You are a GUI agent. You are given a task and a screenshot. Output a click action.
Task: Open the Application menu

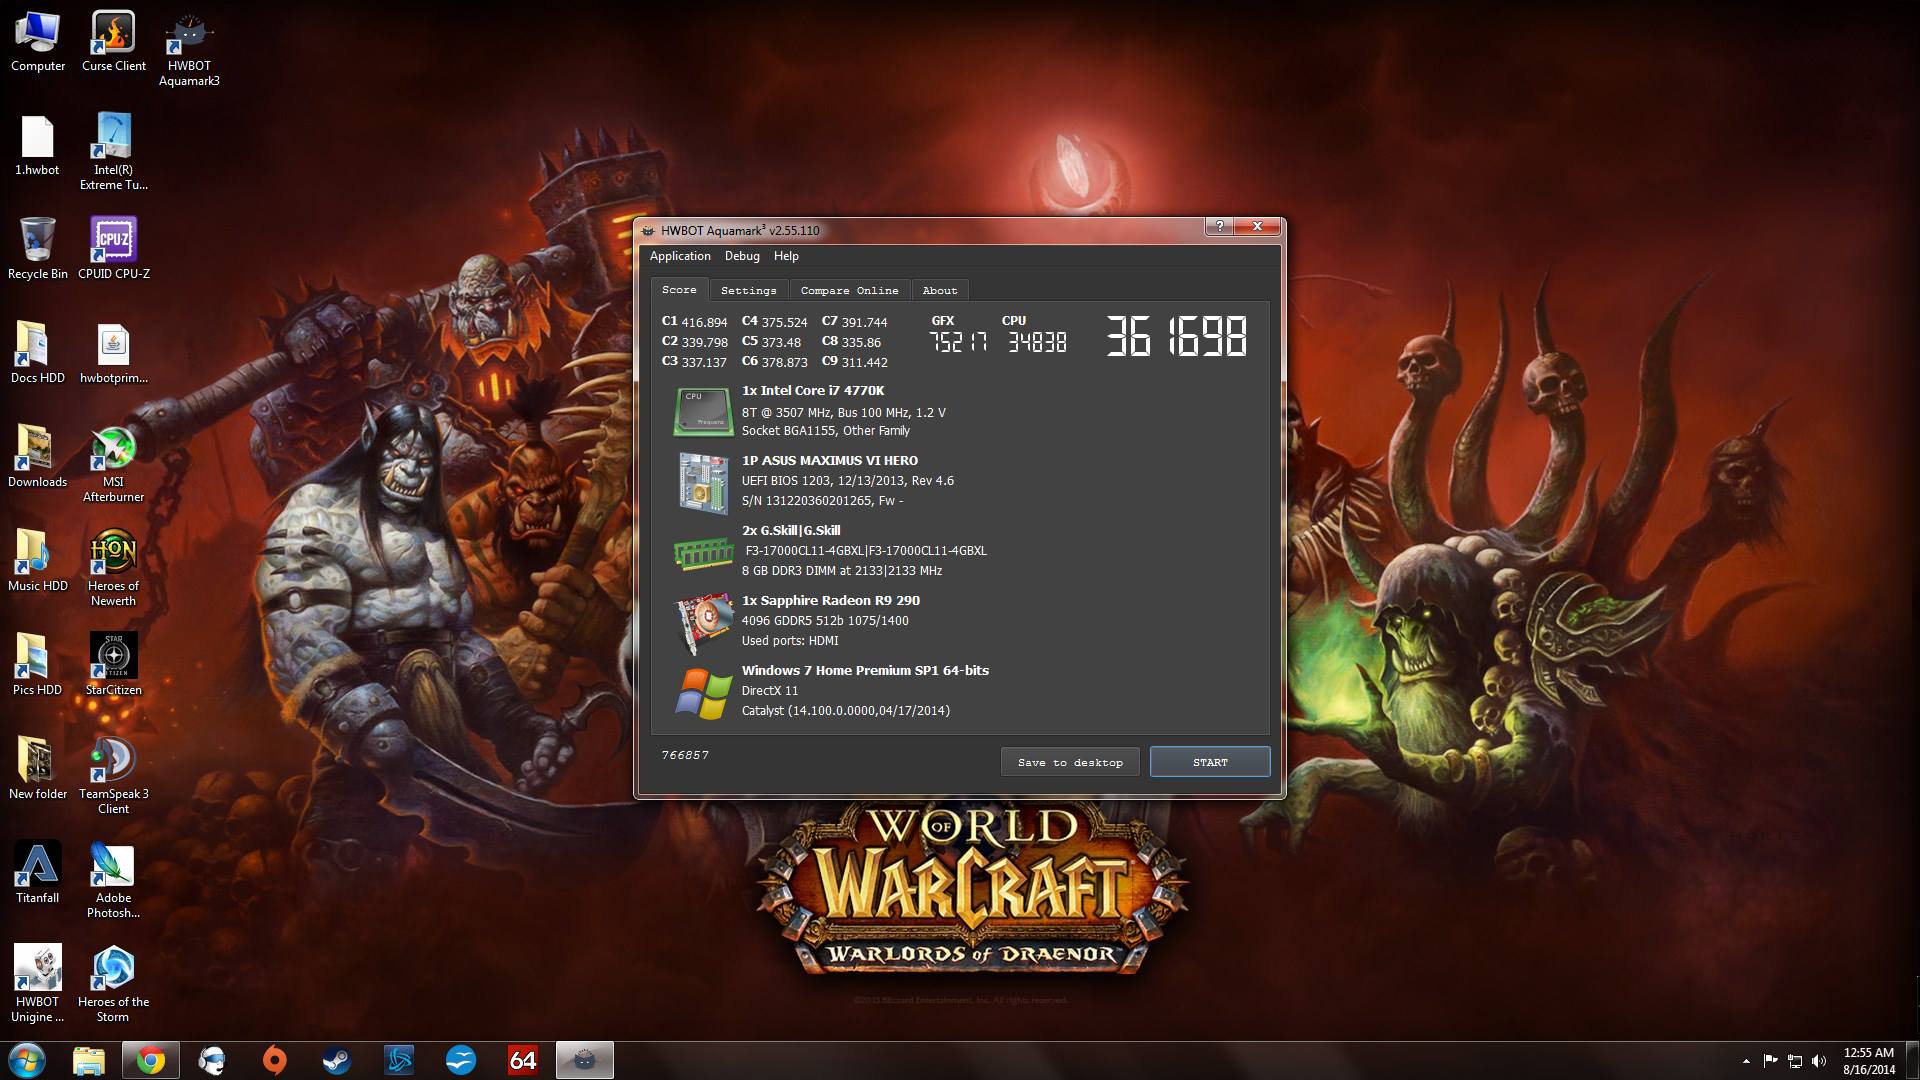pyautogui.click(x=680, y=256)
